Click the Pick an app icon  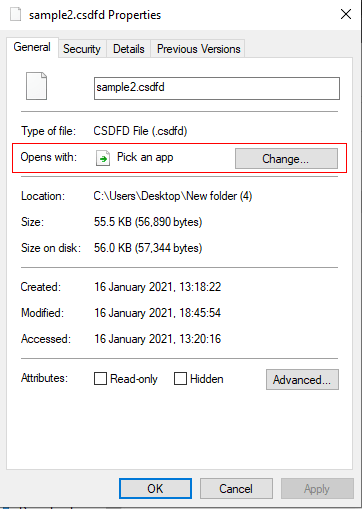(103, 158)
